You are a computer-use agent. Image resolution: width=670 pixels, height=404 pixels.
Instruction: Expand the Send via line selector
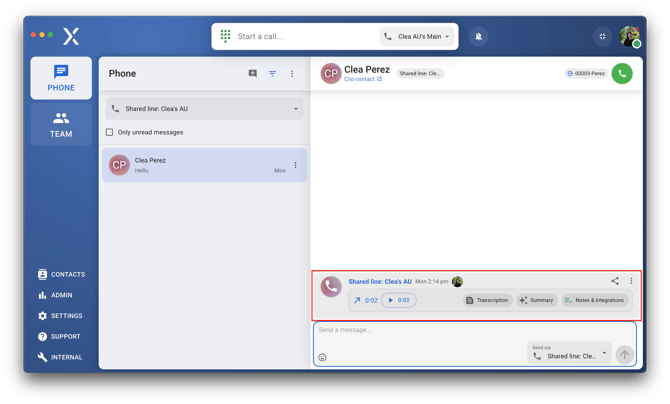570,353
